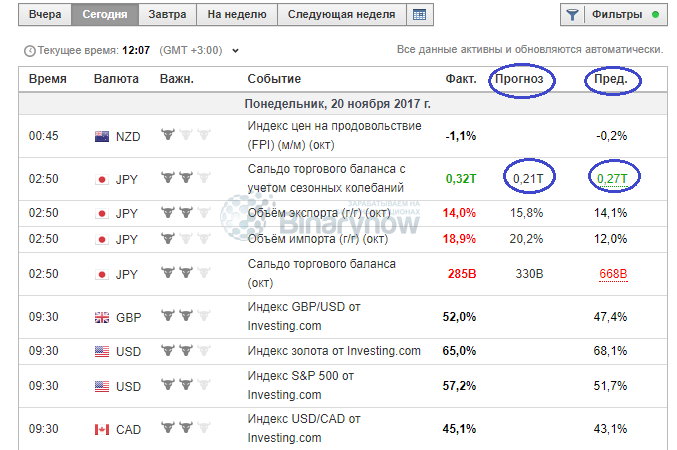This screenshot has height=450, width=677.
Task: Open event Объём импорта (г/г) (окт)
Action: (x=318, y=239)
